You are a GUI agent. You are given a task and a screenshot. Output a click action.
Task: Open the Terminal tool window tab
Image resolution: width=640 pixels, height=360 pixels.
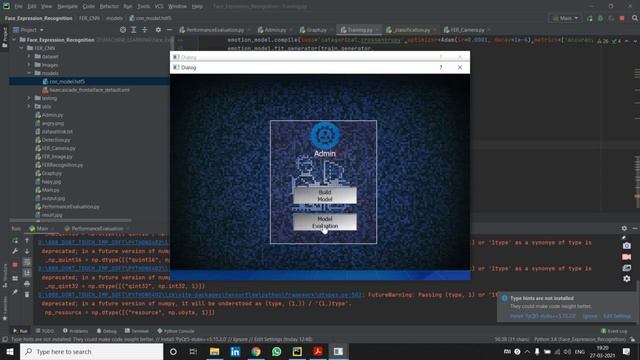137,331
